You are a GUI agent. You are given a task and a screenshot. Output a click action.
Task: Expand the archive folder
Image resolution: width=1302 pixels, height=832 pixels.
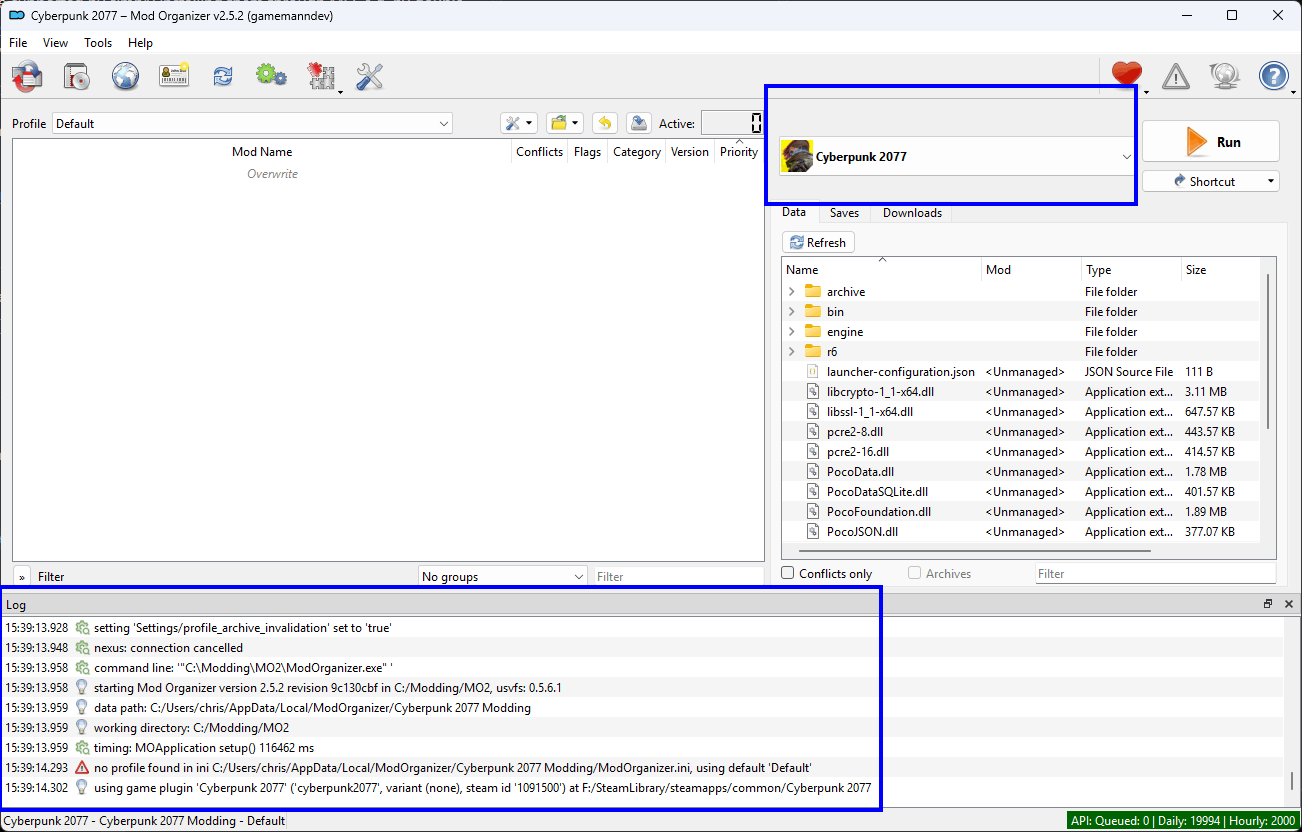[x=792, y=292]
